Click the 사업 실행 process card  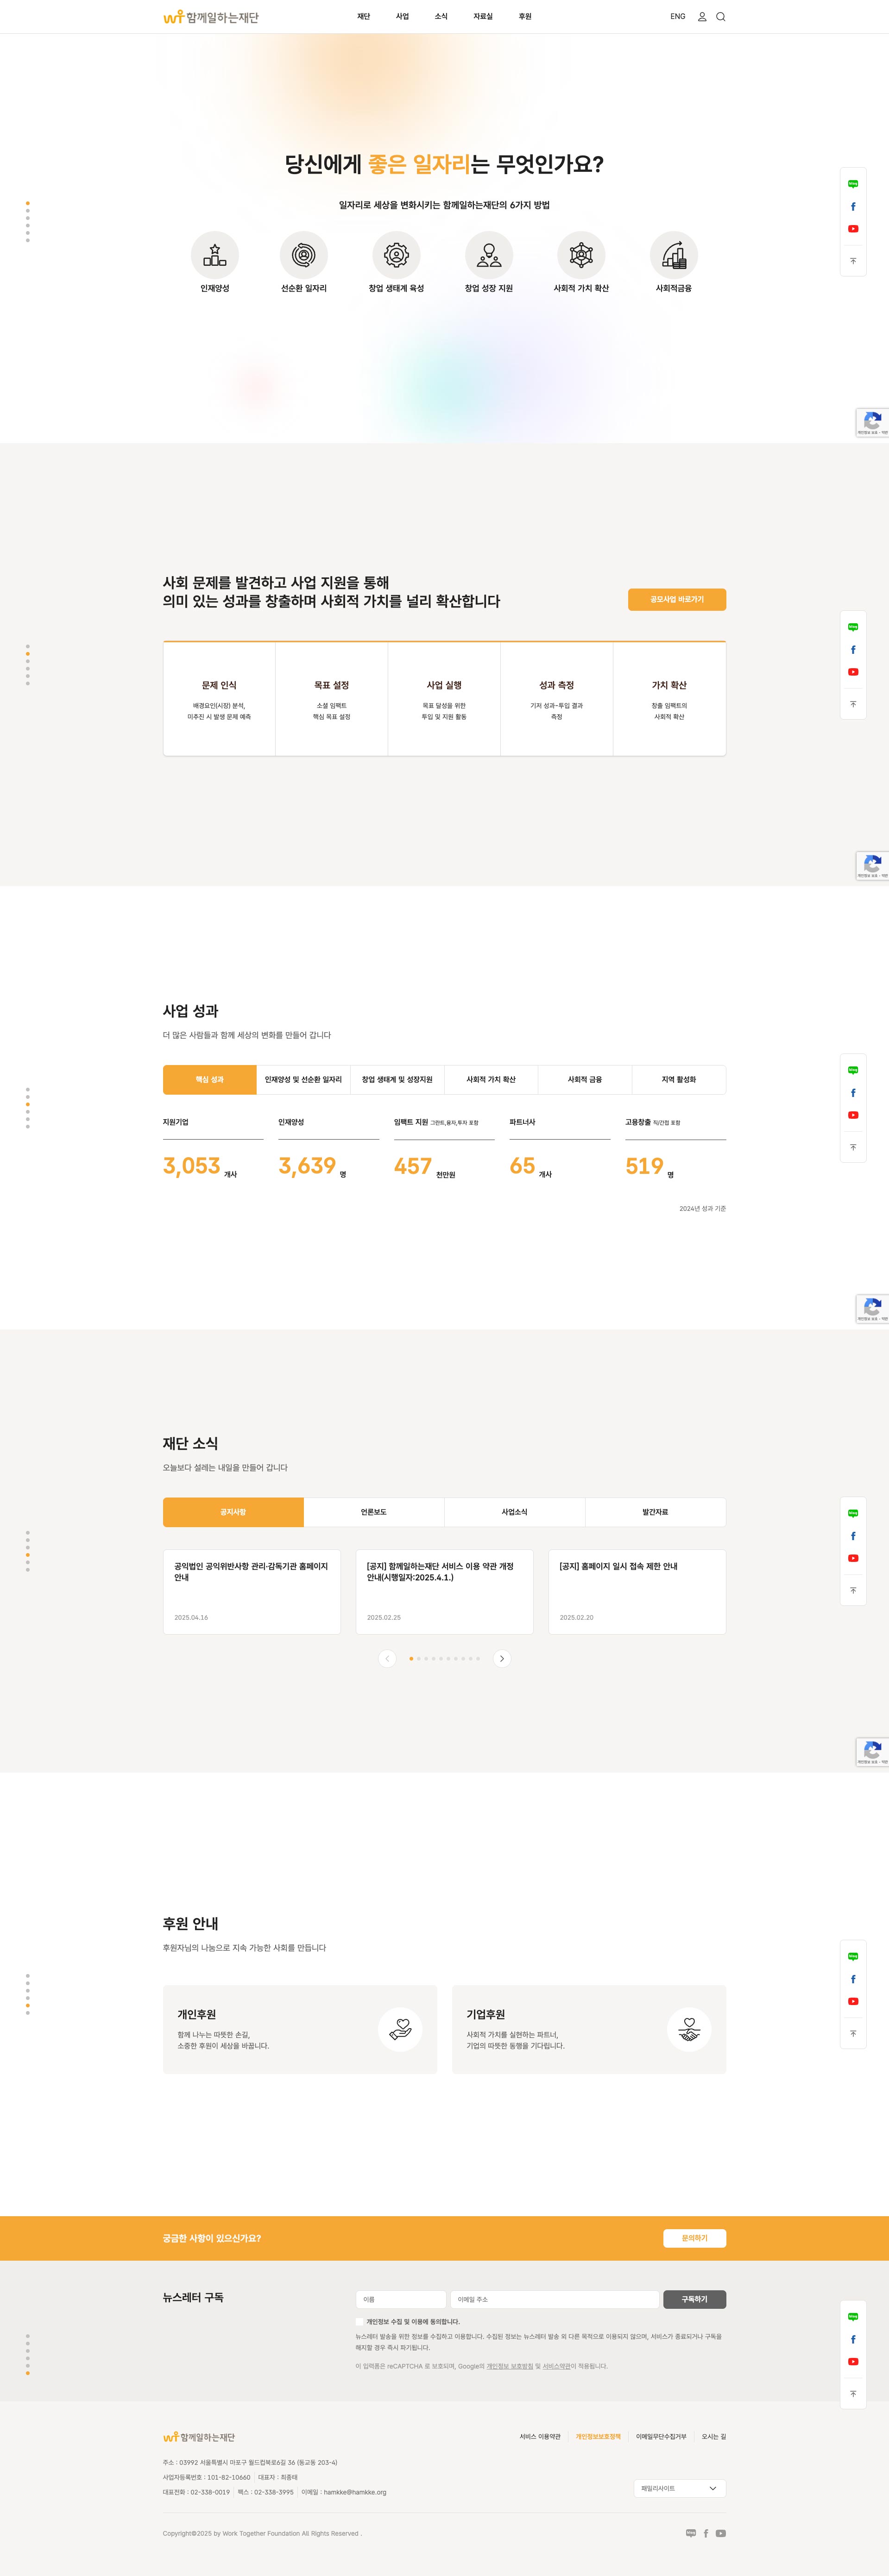[444, 699]
